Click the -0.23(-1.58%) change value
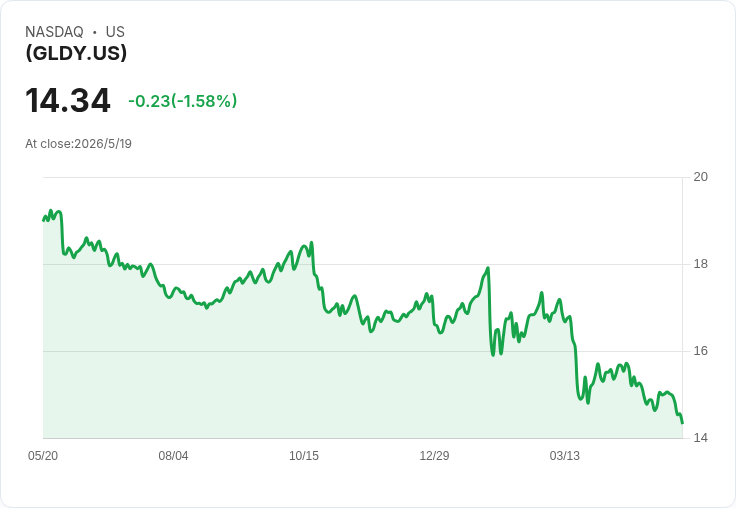 pos(183,101)
